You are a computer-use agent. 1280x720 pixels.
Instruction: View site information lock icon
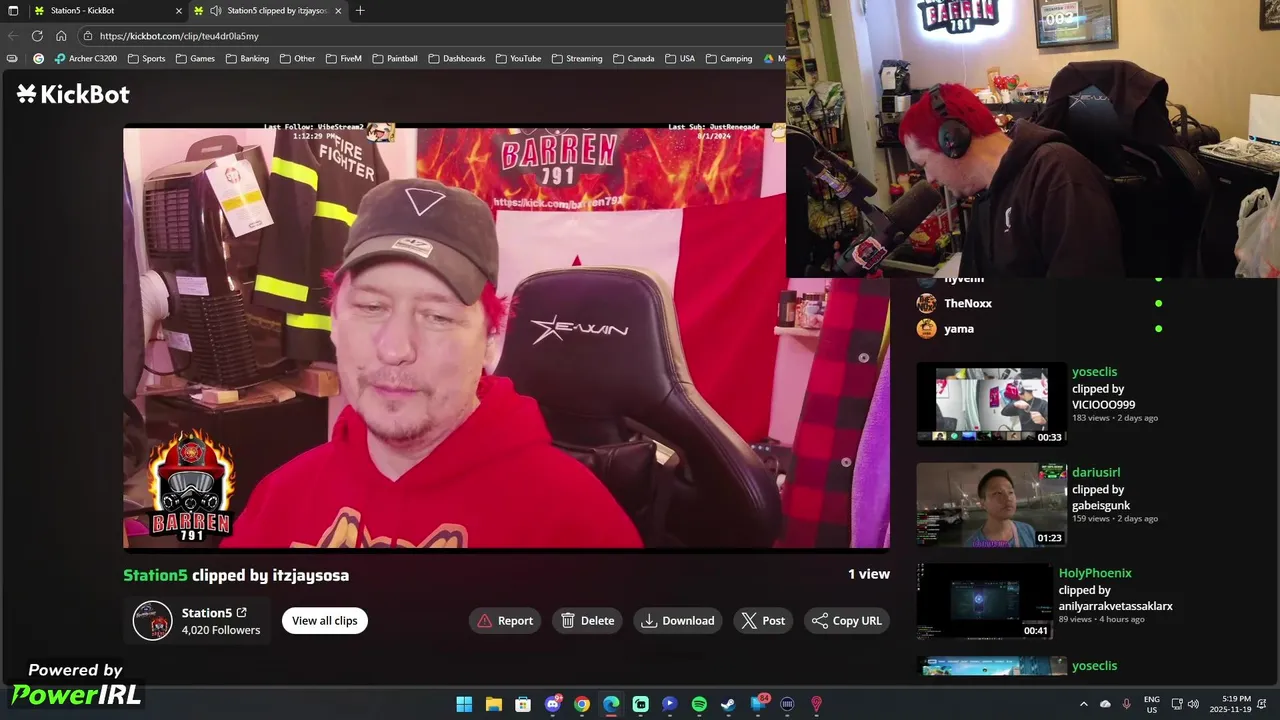[x=88, y=36]
